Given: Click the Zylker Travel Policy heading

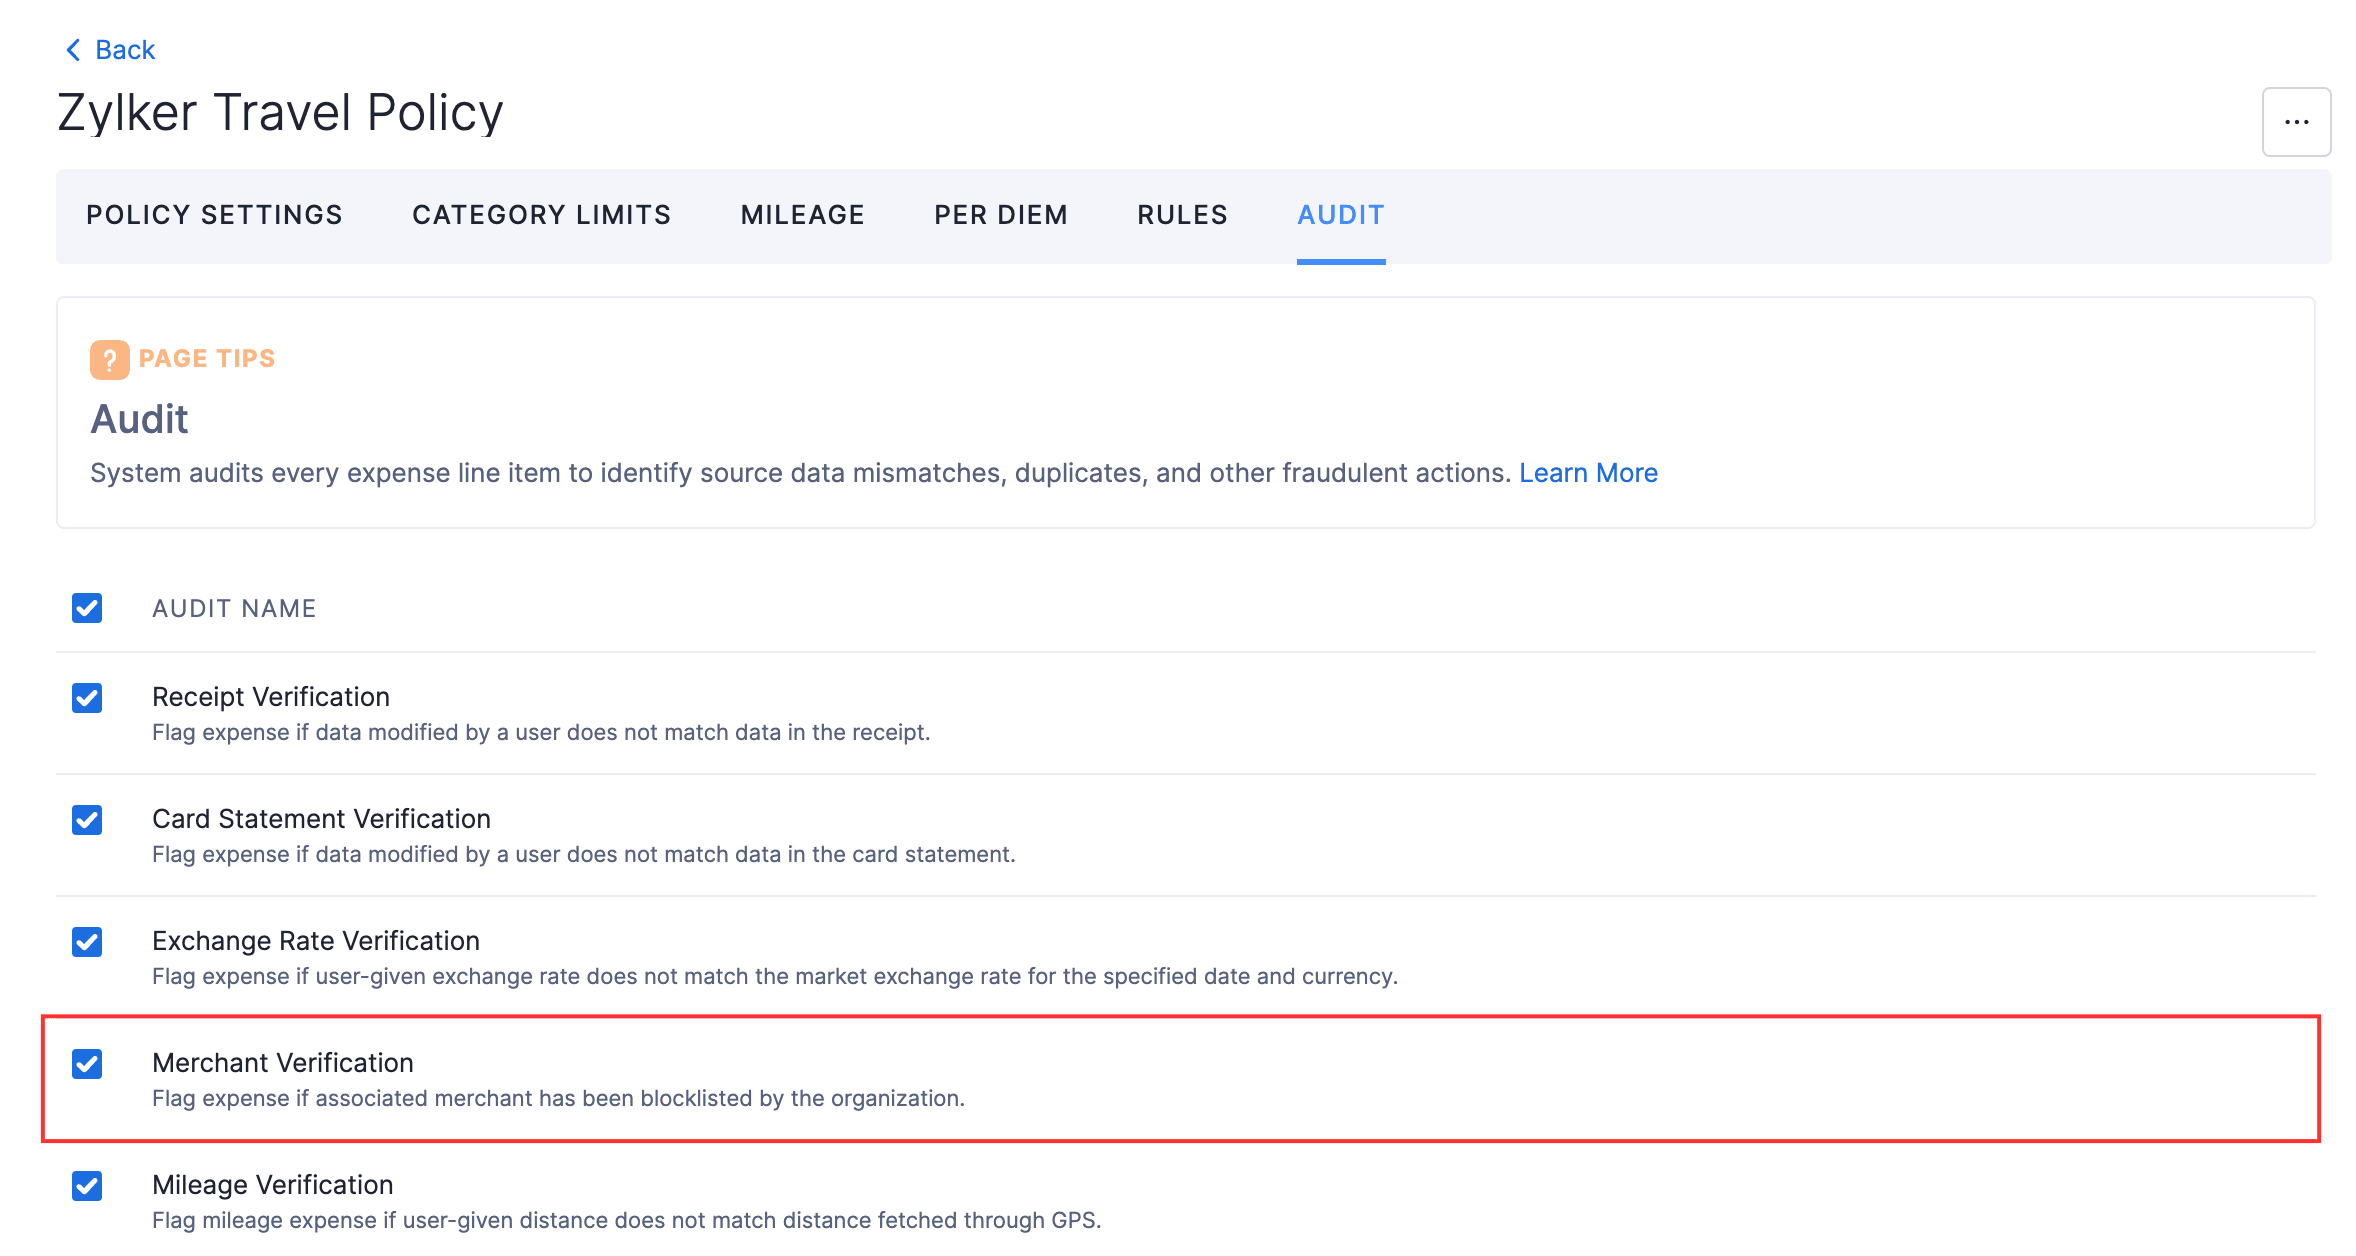Looking at the screenshot, I should tap(280, 112).
